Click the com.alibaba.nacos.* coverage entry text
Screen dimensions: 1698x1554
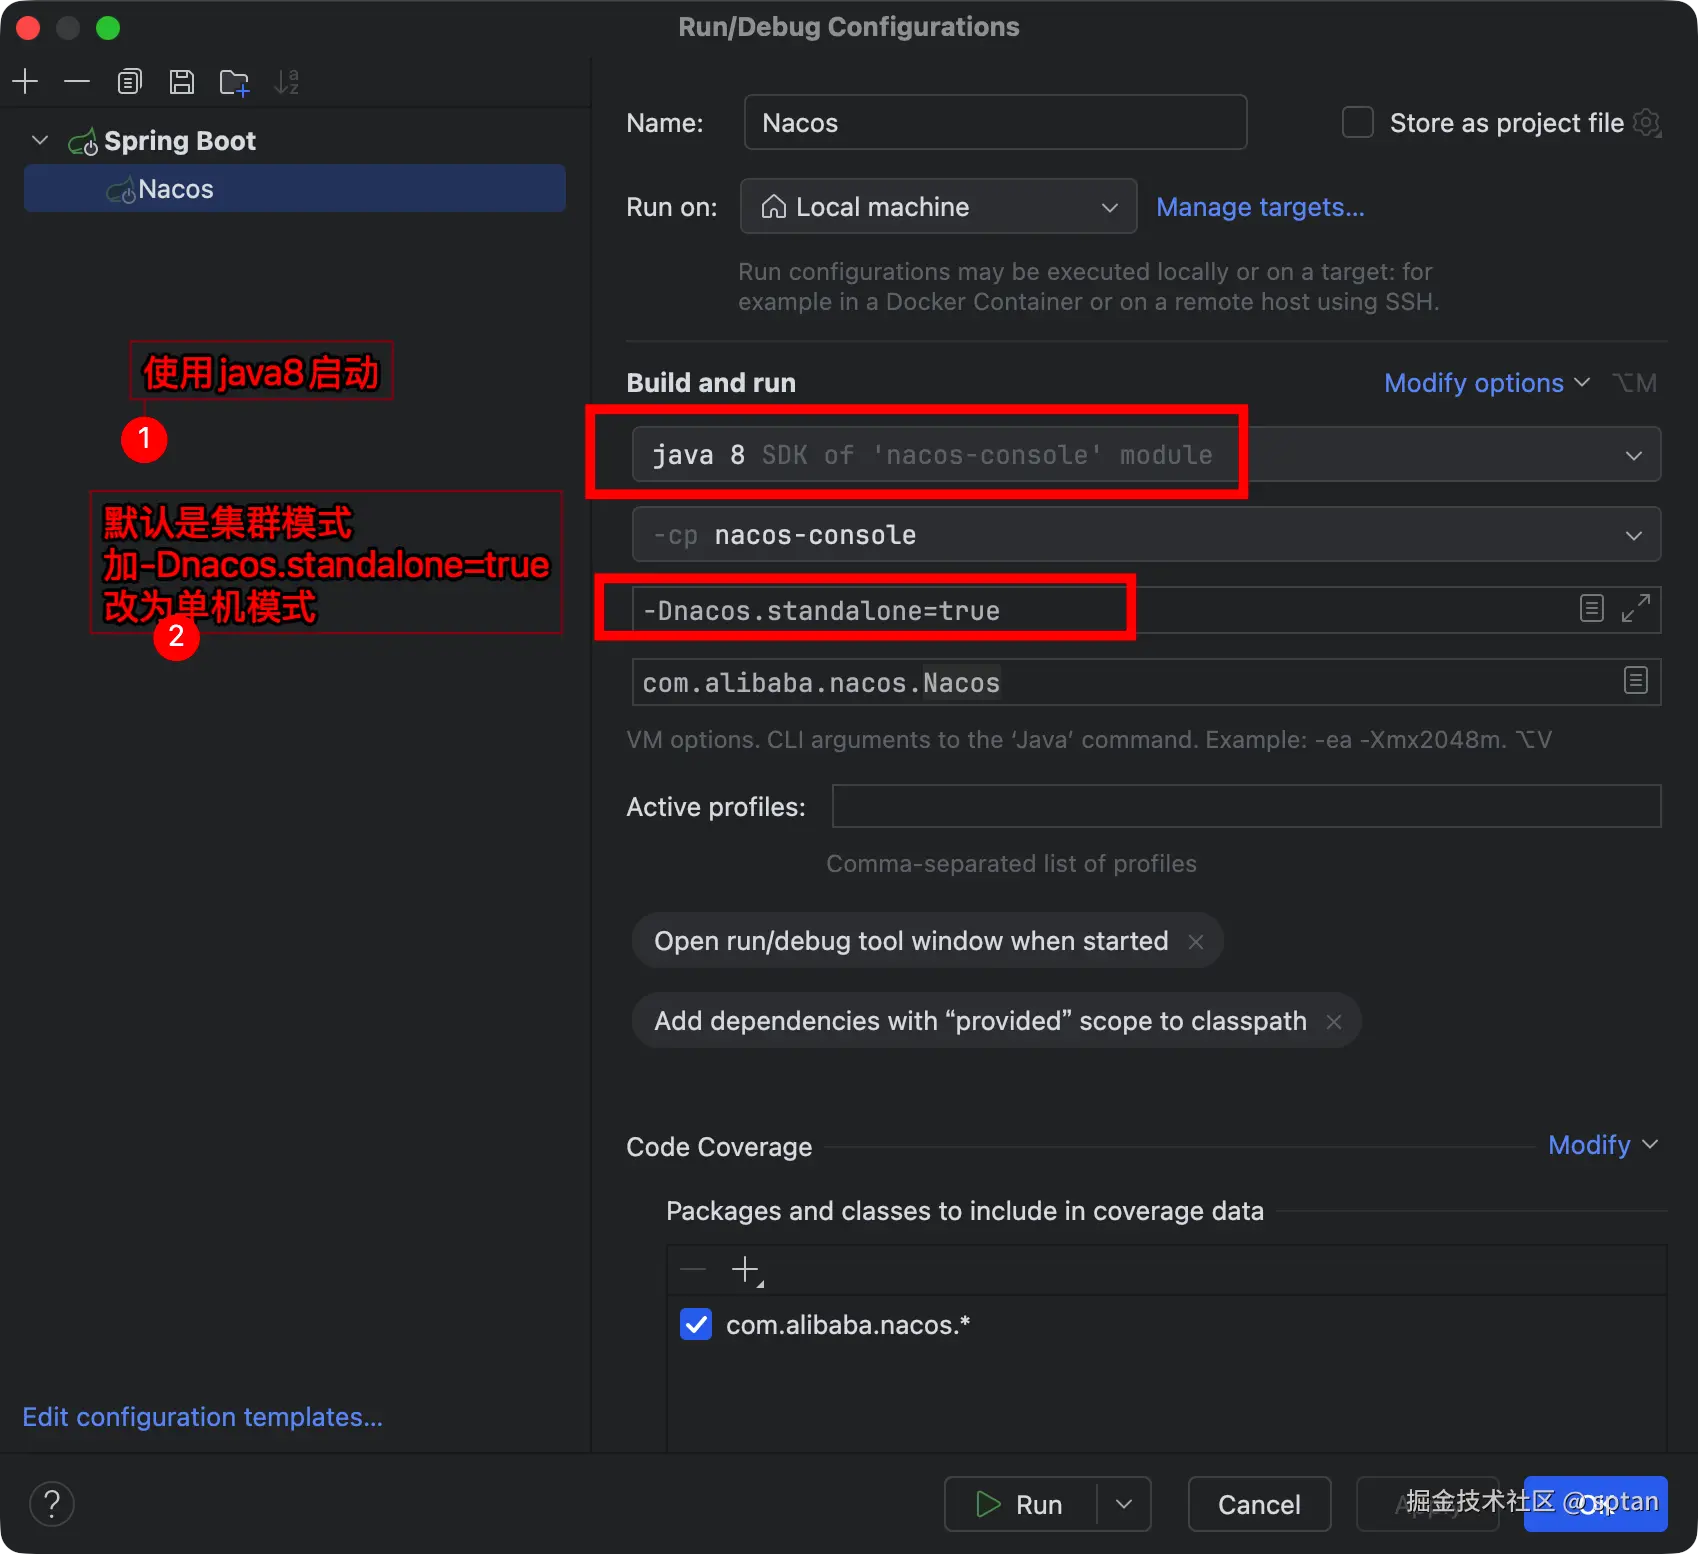point(848,1325)
